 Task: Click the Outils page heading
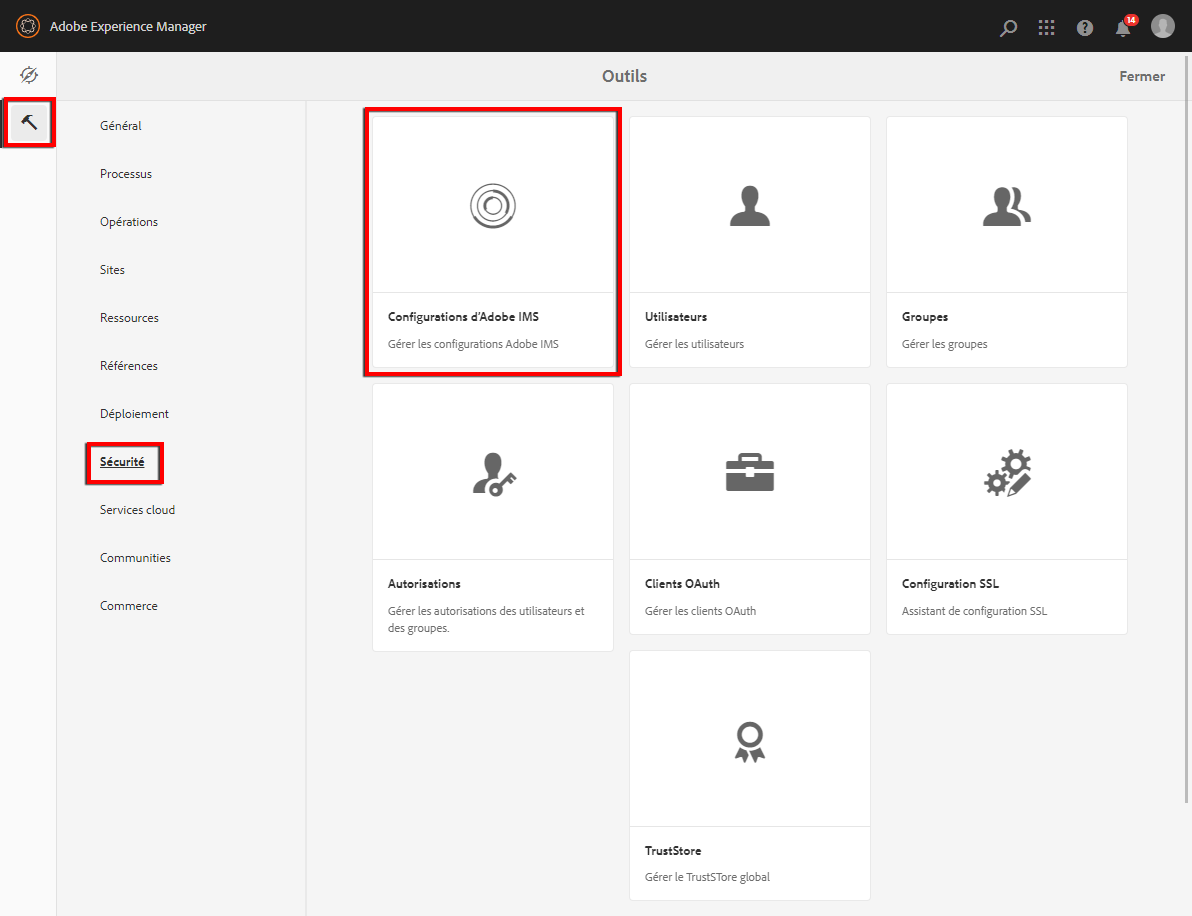(x=624, y=76)
